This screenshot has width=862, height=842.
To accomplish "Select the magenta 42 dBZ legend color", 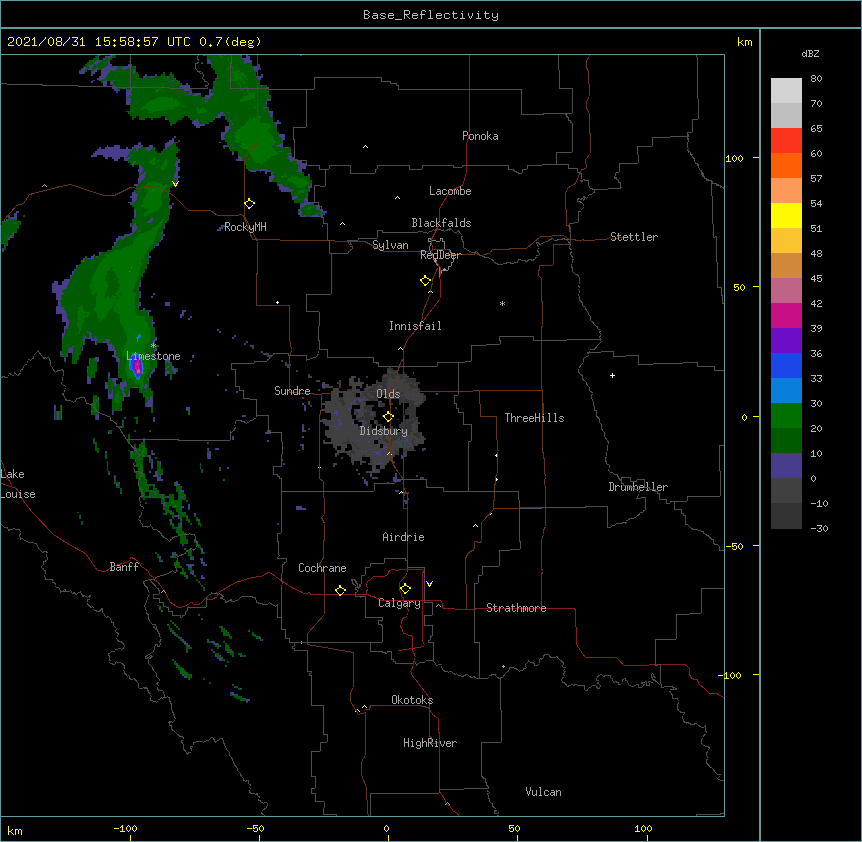I will [x=786, y=315].
